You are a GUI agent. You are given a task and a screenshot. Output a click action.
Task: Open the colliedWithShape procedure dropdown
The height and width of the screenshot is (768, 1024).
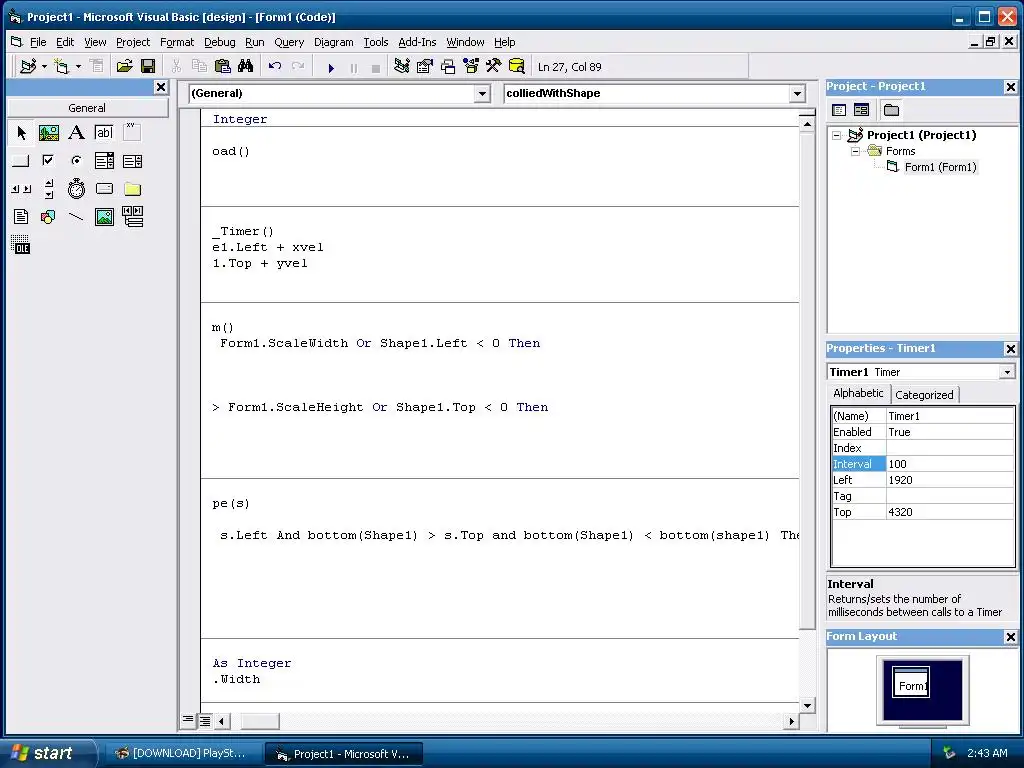coord(797,93)
